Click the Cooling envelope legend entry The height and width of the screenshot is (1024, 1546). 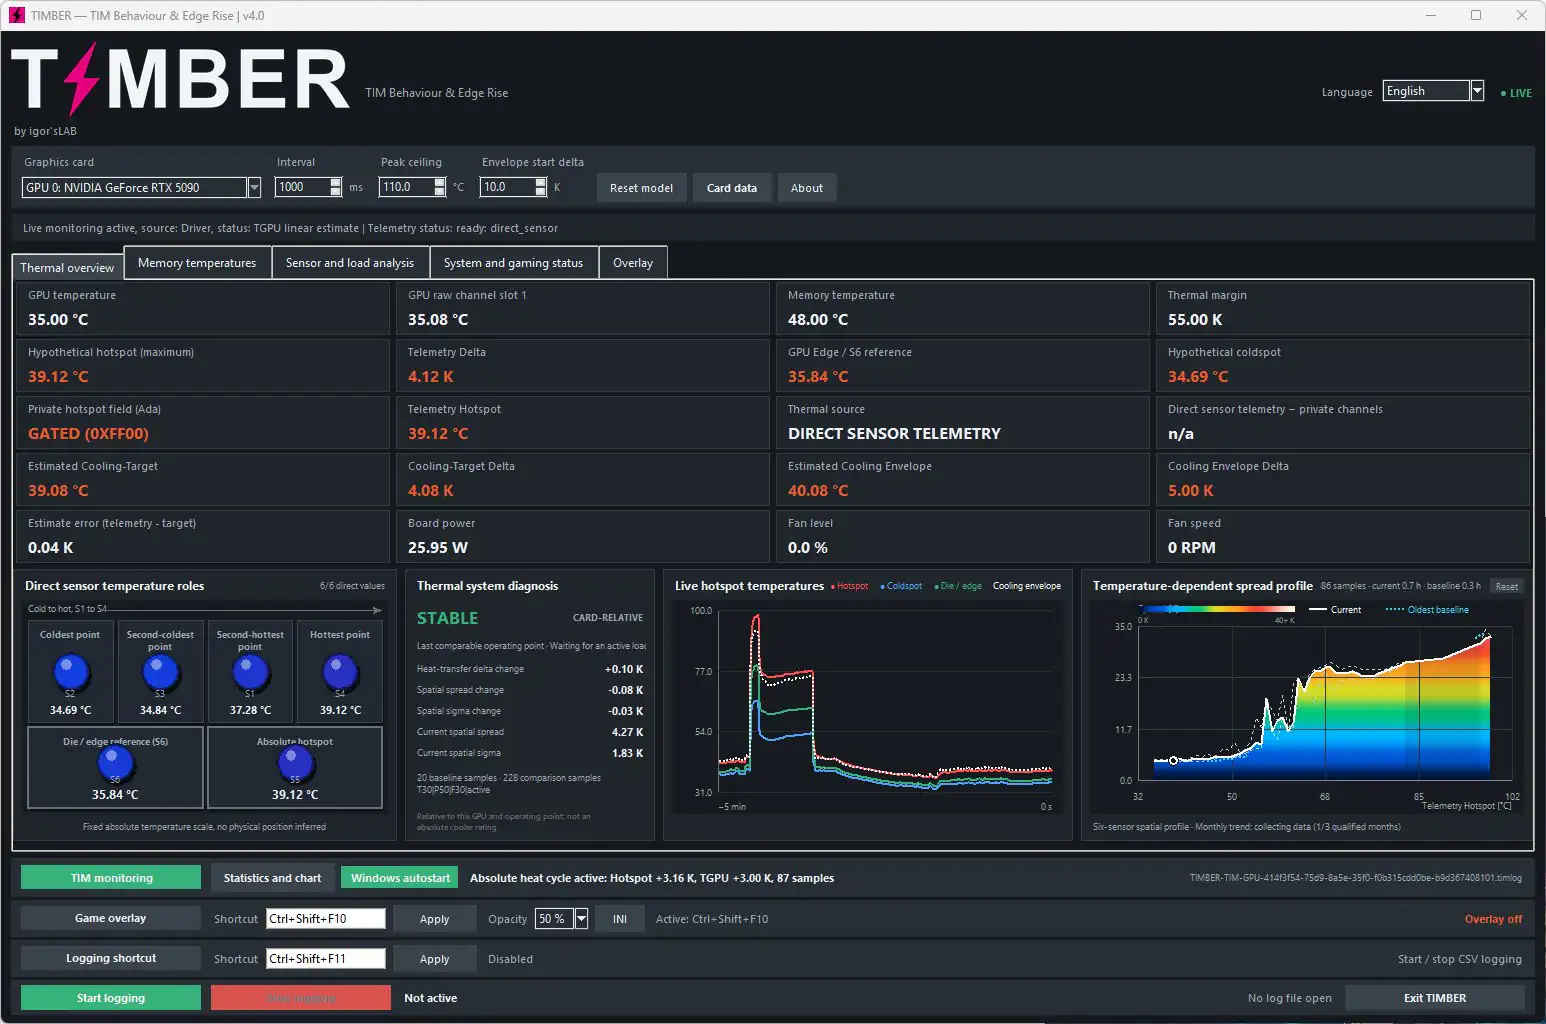[x=1027, y=586]
